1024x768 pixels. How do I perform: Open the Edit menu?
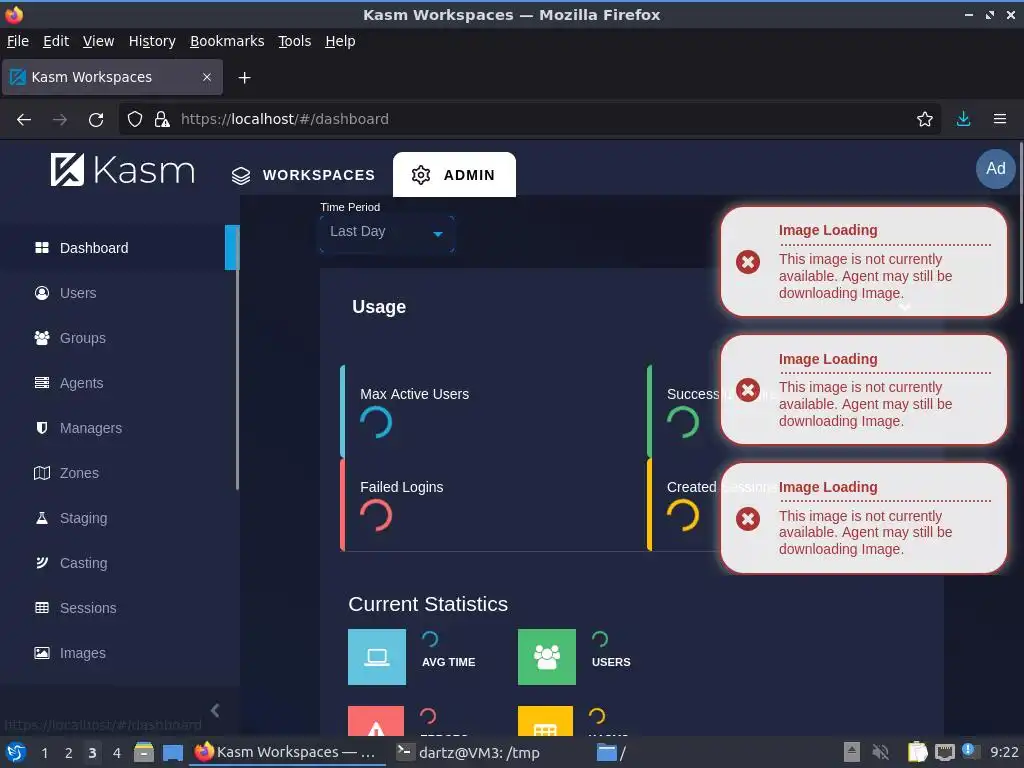(x=56, y=41)
